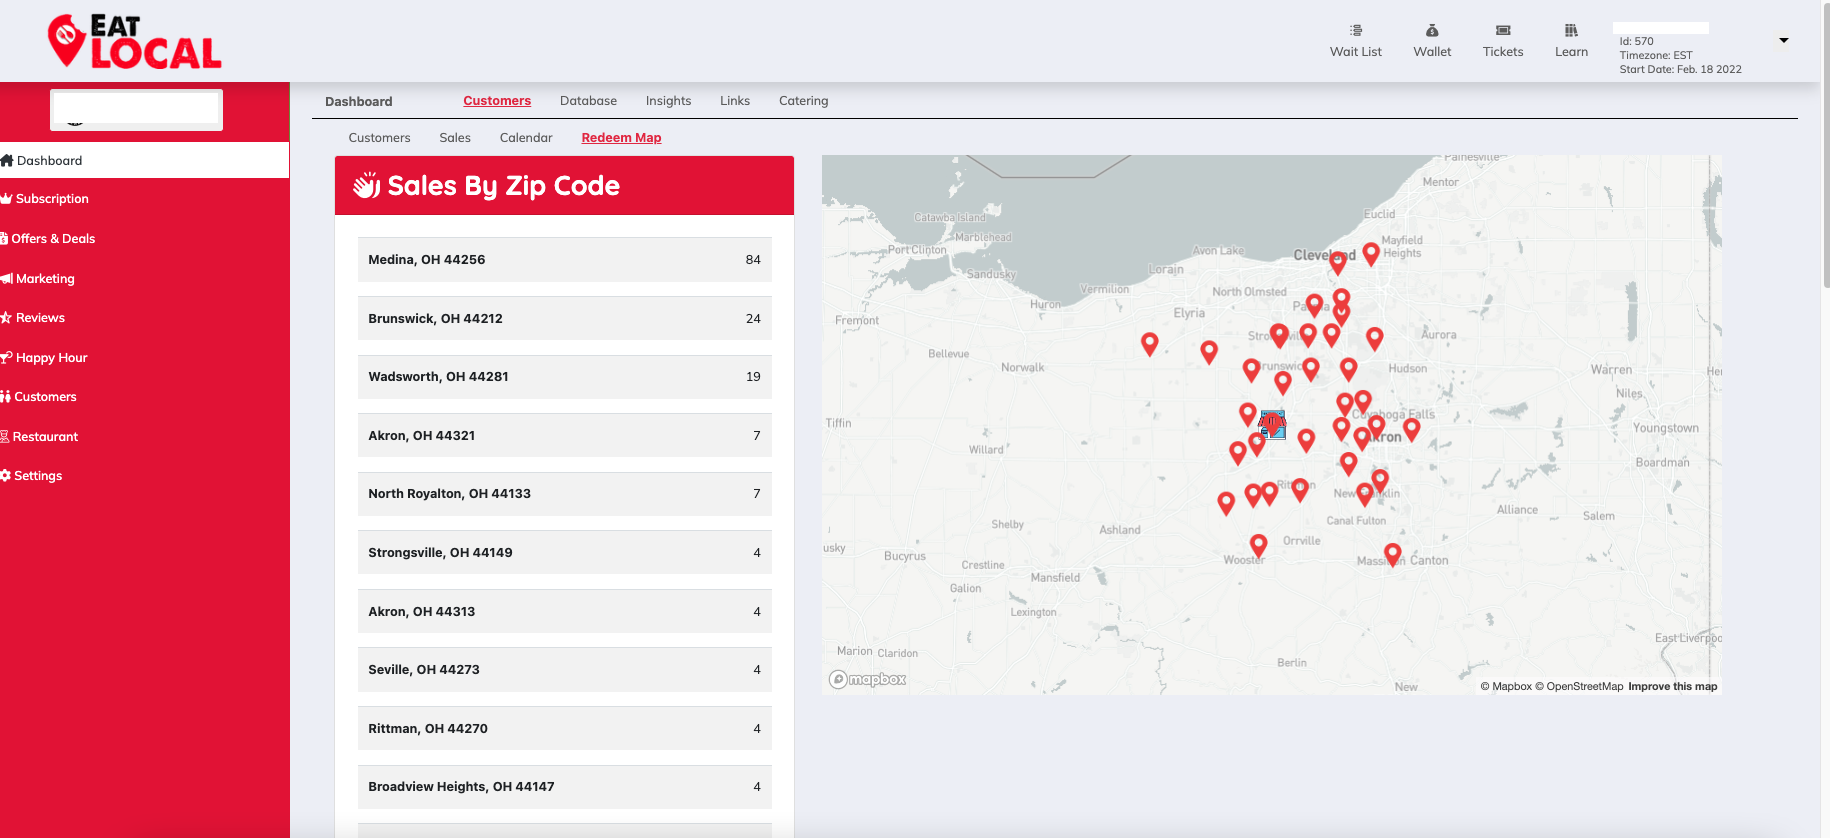Select the Brunswick, OH 44212 row
This screenshot has width=1830, height=838.
click(565, 318)
